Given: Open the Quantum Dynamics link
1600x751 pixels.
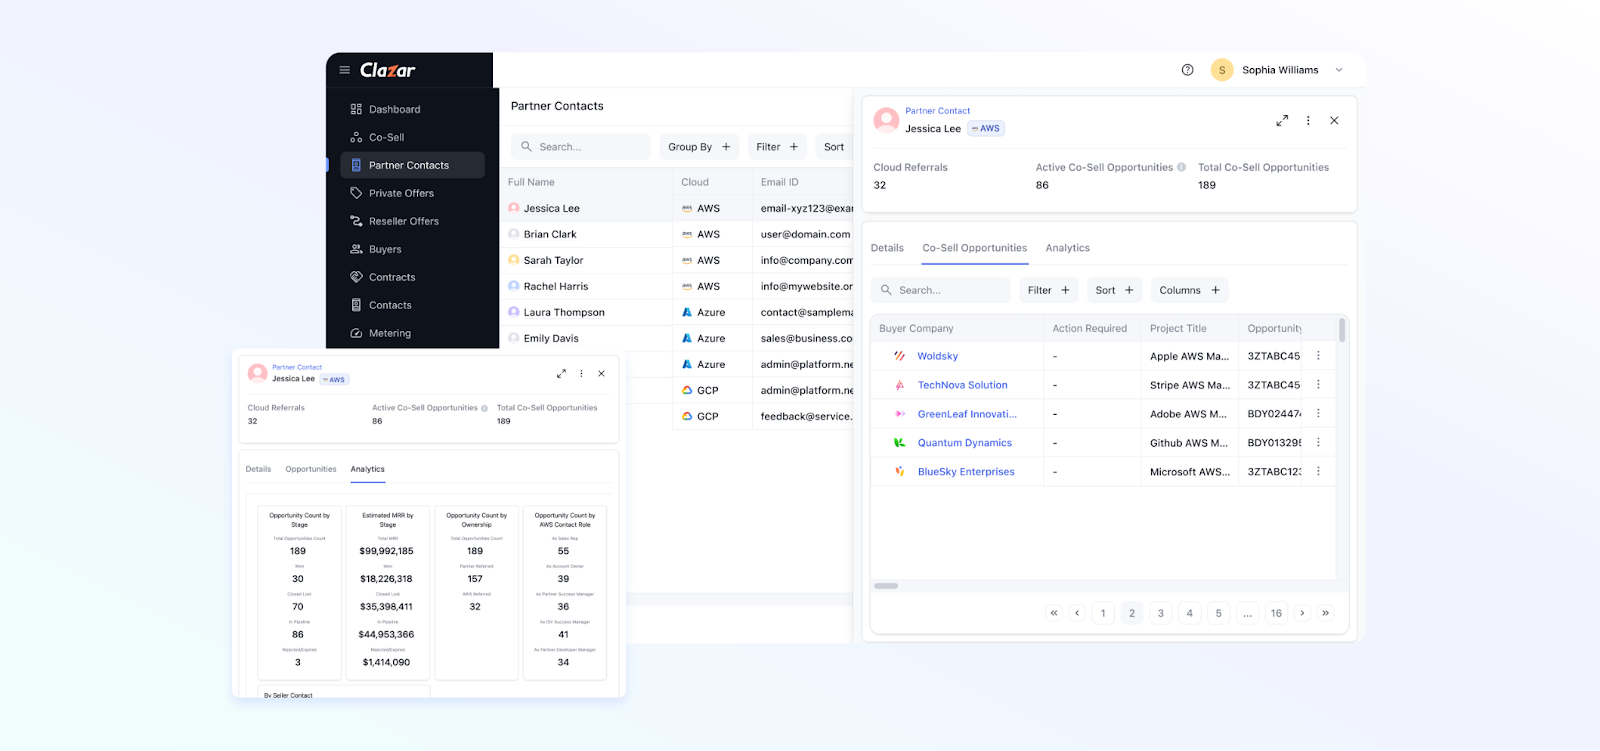Looking at the screenshot, I should click(x=965, y=443).
